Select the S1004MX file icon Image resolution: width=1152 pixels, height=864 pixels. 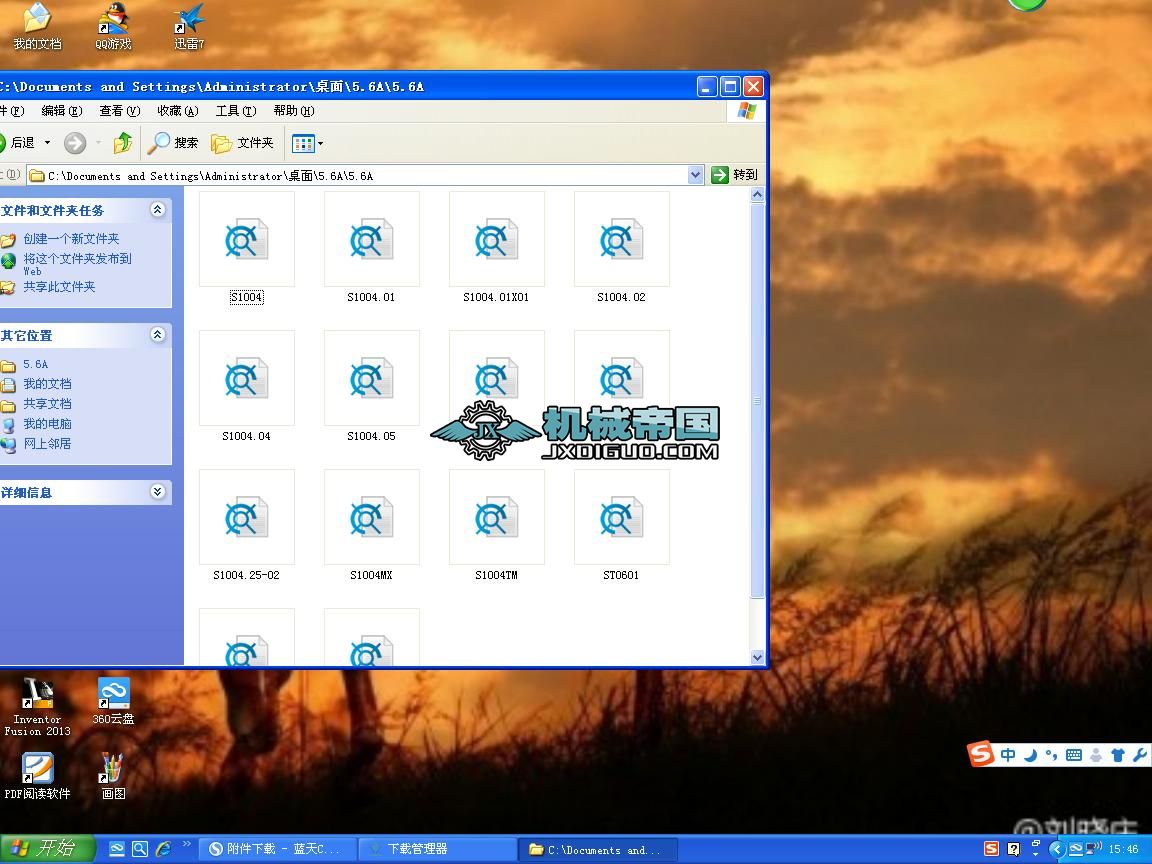coord(372,517)
